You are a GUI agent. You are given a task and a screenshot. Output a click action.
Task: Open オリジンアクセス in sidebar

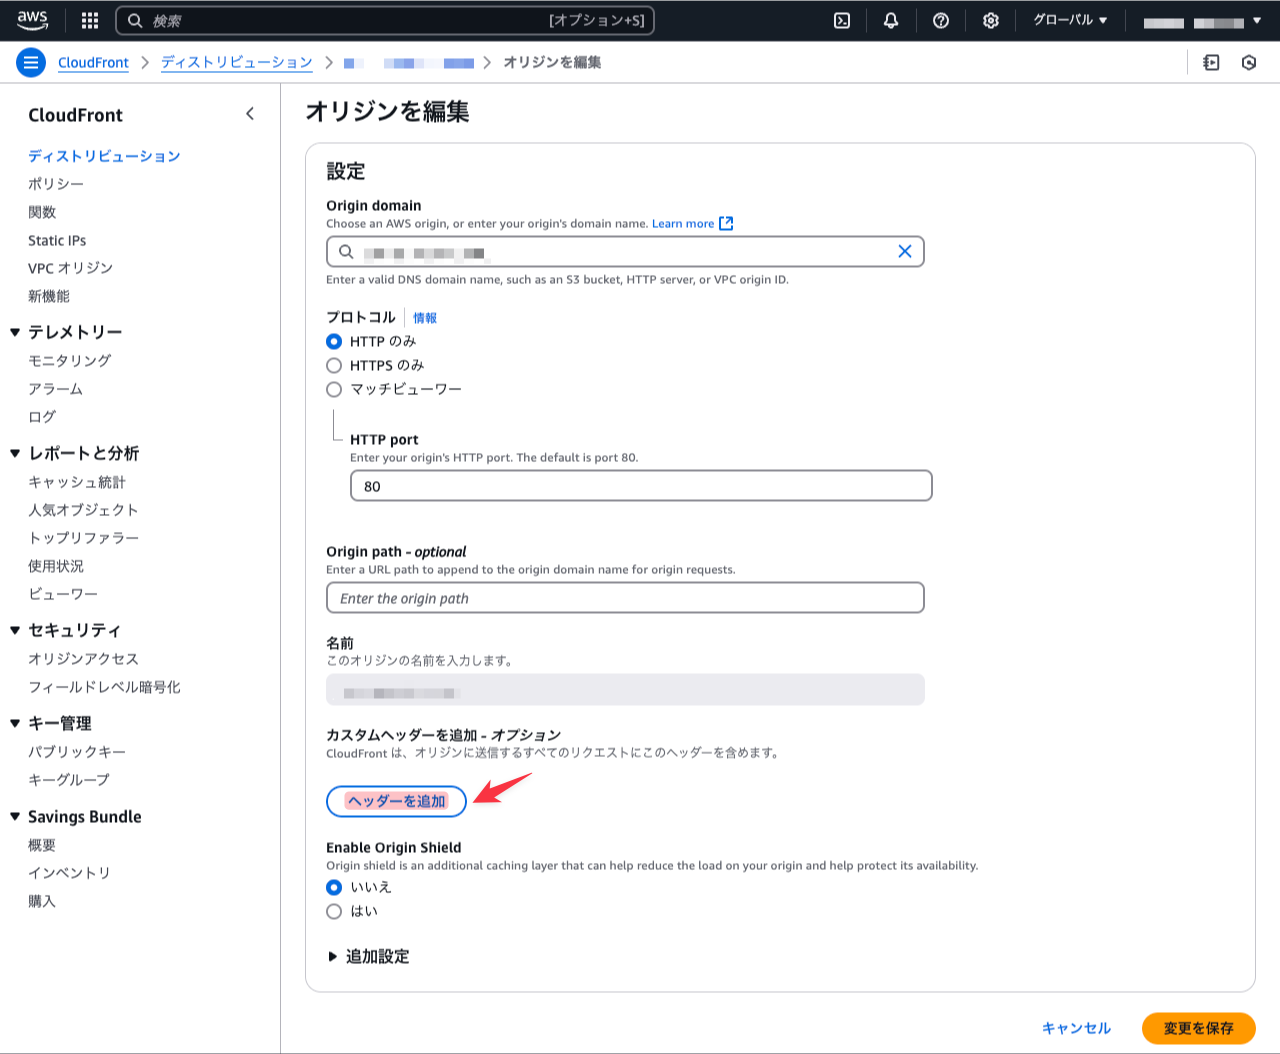[84, 659]
